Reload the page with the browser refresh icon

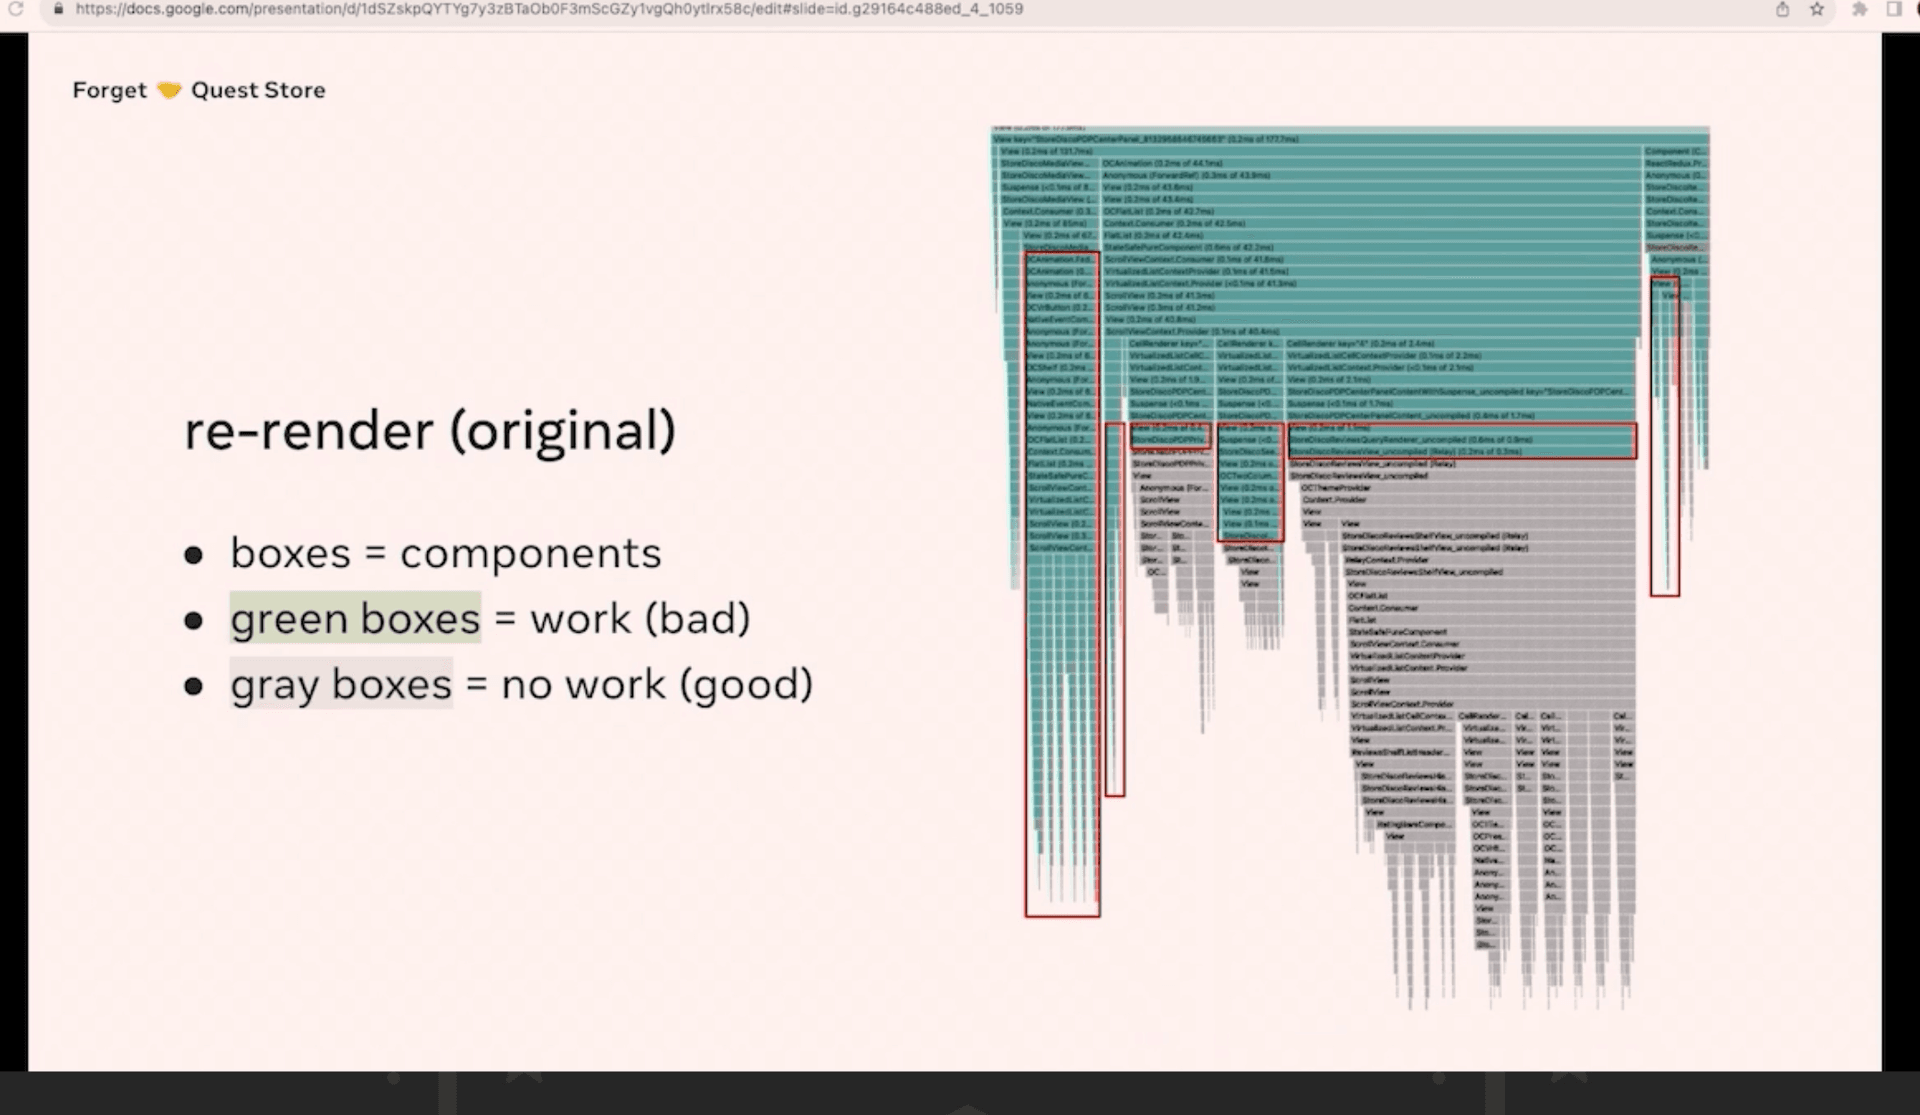pos(16,9)
